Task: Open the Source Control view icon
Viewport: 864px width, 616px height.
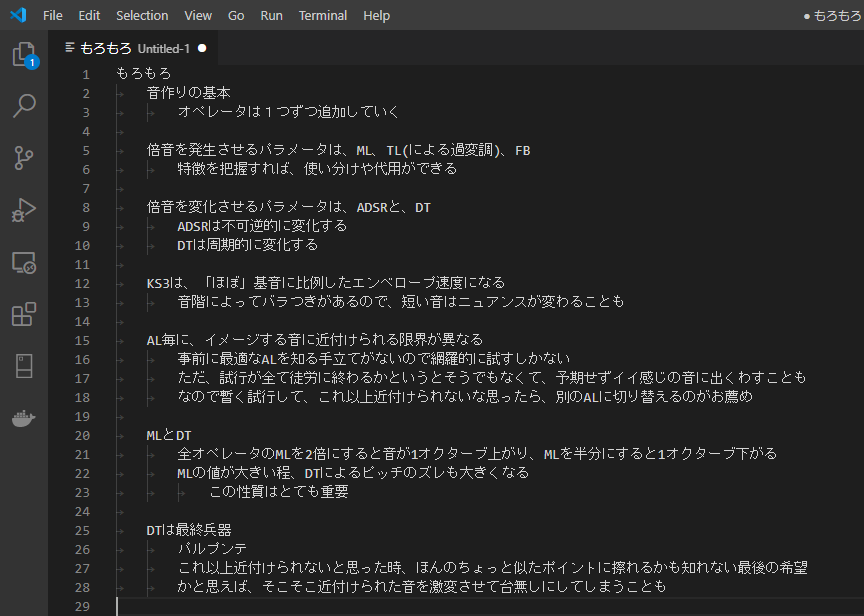Action: (x=24, y=158)
